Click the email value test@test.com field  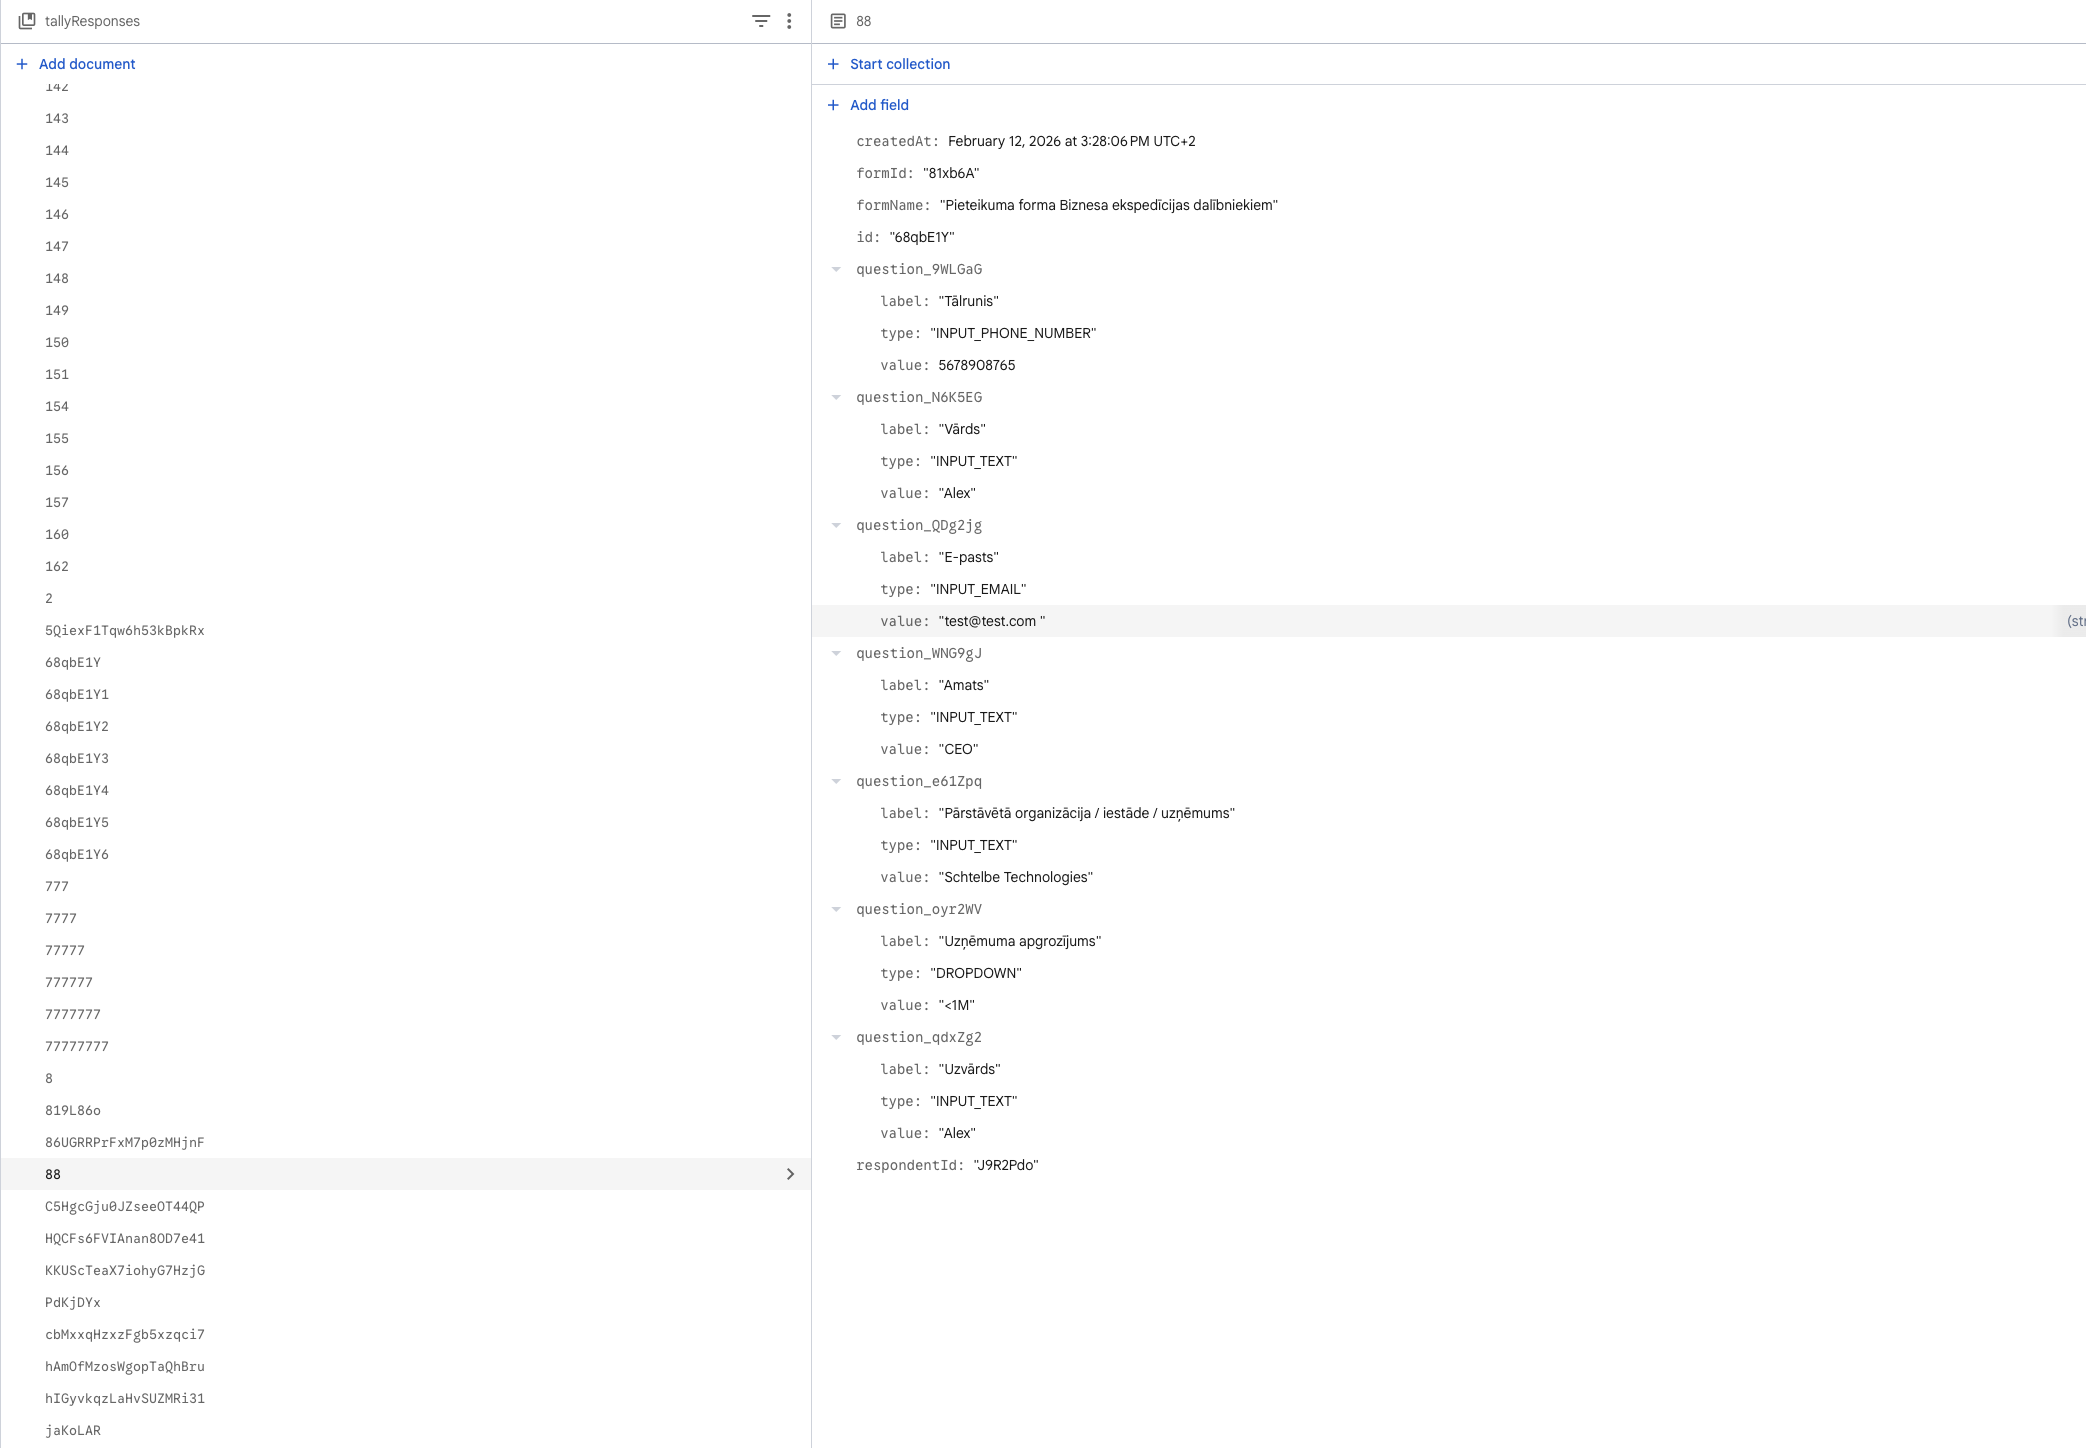tap(991, 621)
